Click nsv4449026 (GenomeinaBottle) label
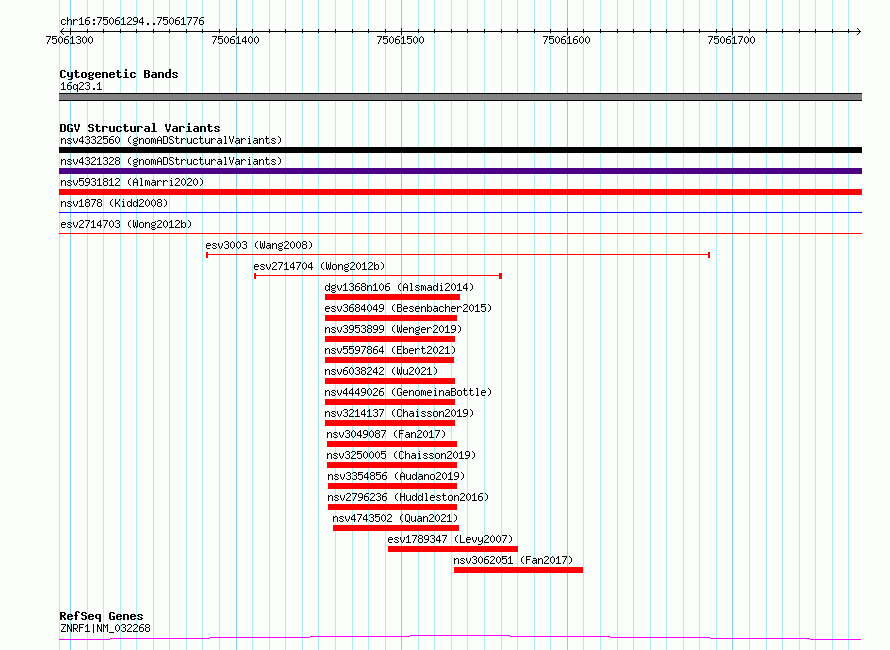 tap(408, 392)
